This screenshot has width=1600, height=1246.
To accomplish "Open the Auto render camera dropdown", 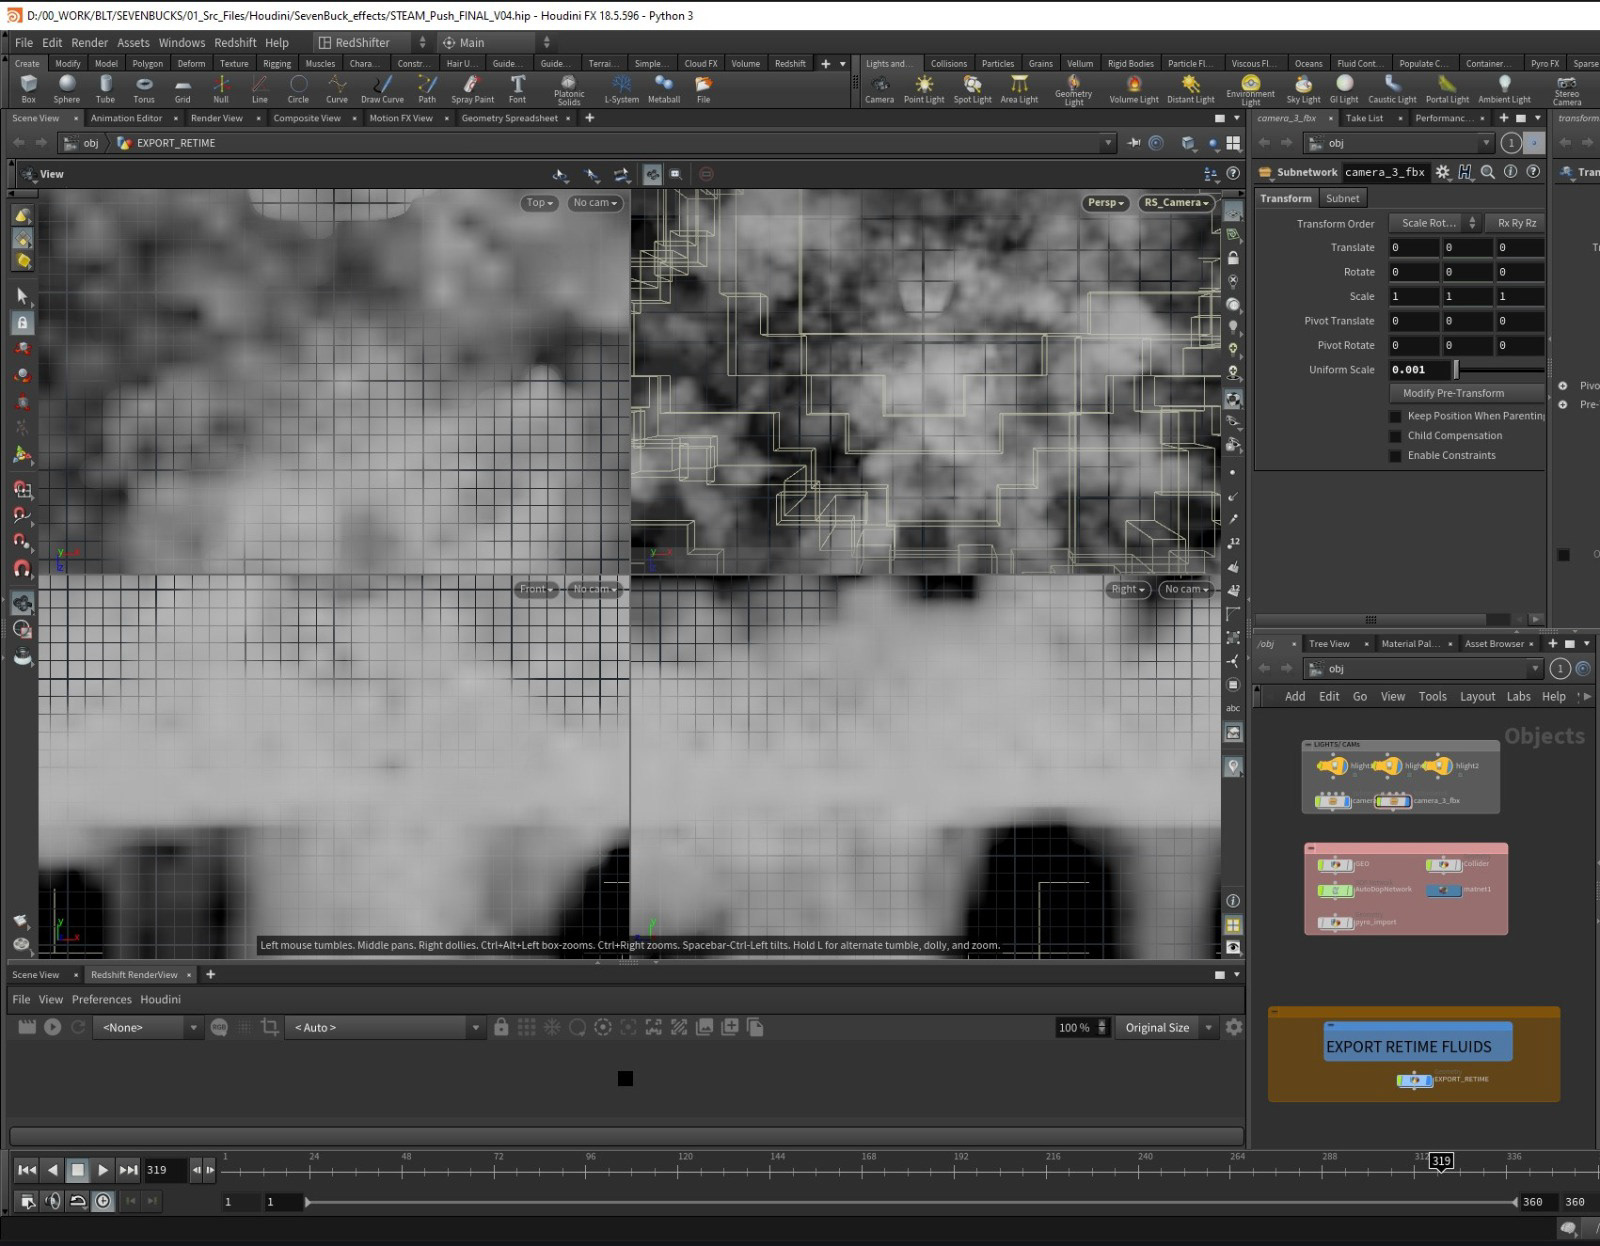I will 385,1027.
